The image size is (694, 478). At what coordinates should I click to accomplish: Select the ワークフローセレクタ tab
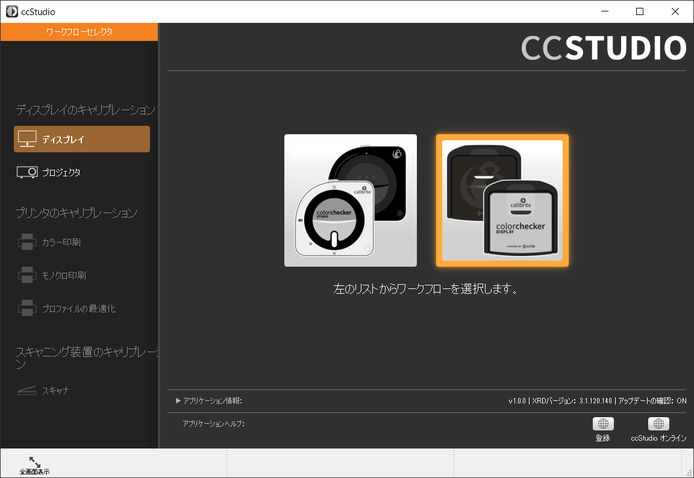pos(79,32)
